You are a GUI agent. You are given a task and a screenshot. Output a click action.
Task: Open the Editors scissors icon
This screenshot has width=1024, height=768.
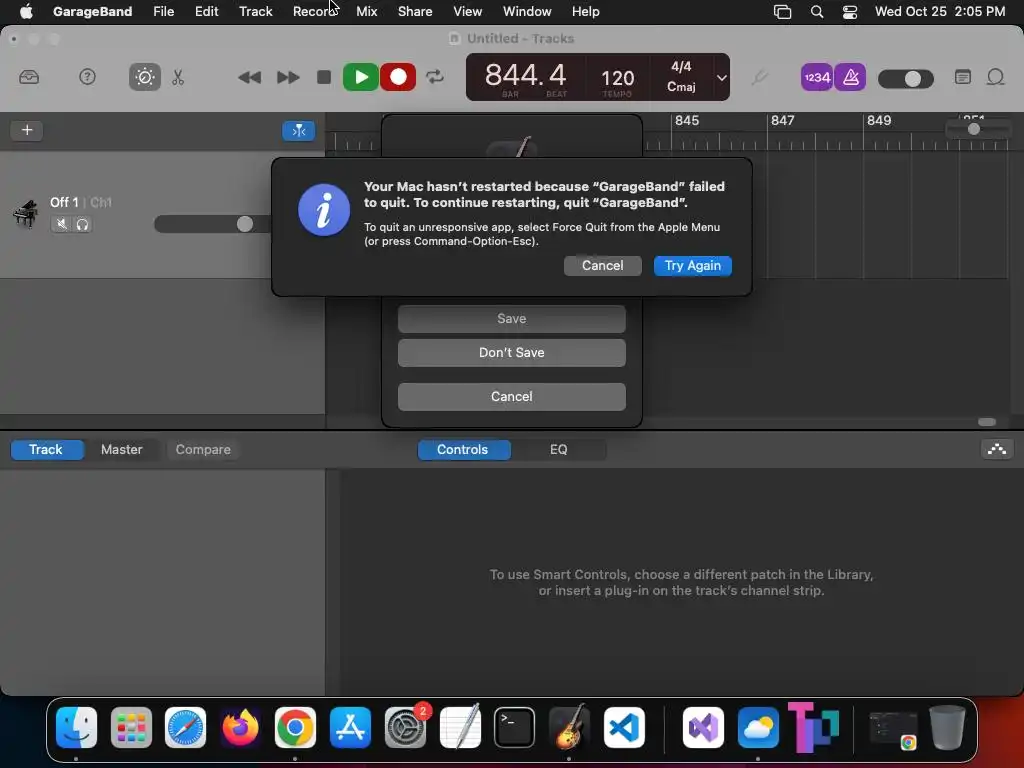click(x=178, y=77)
